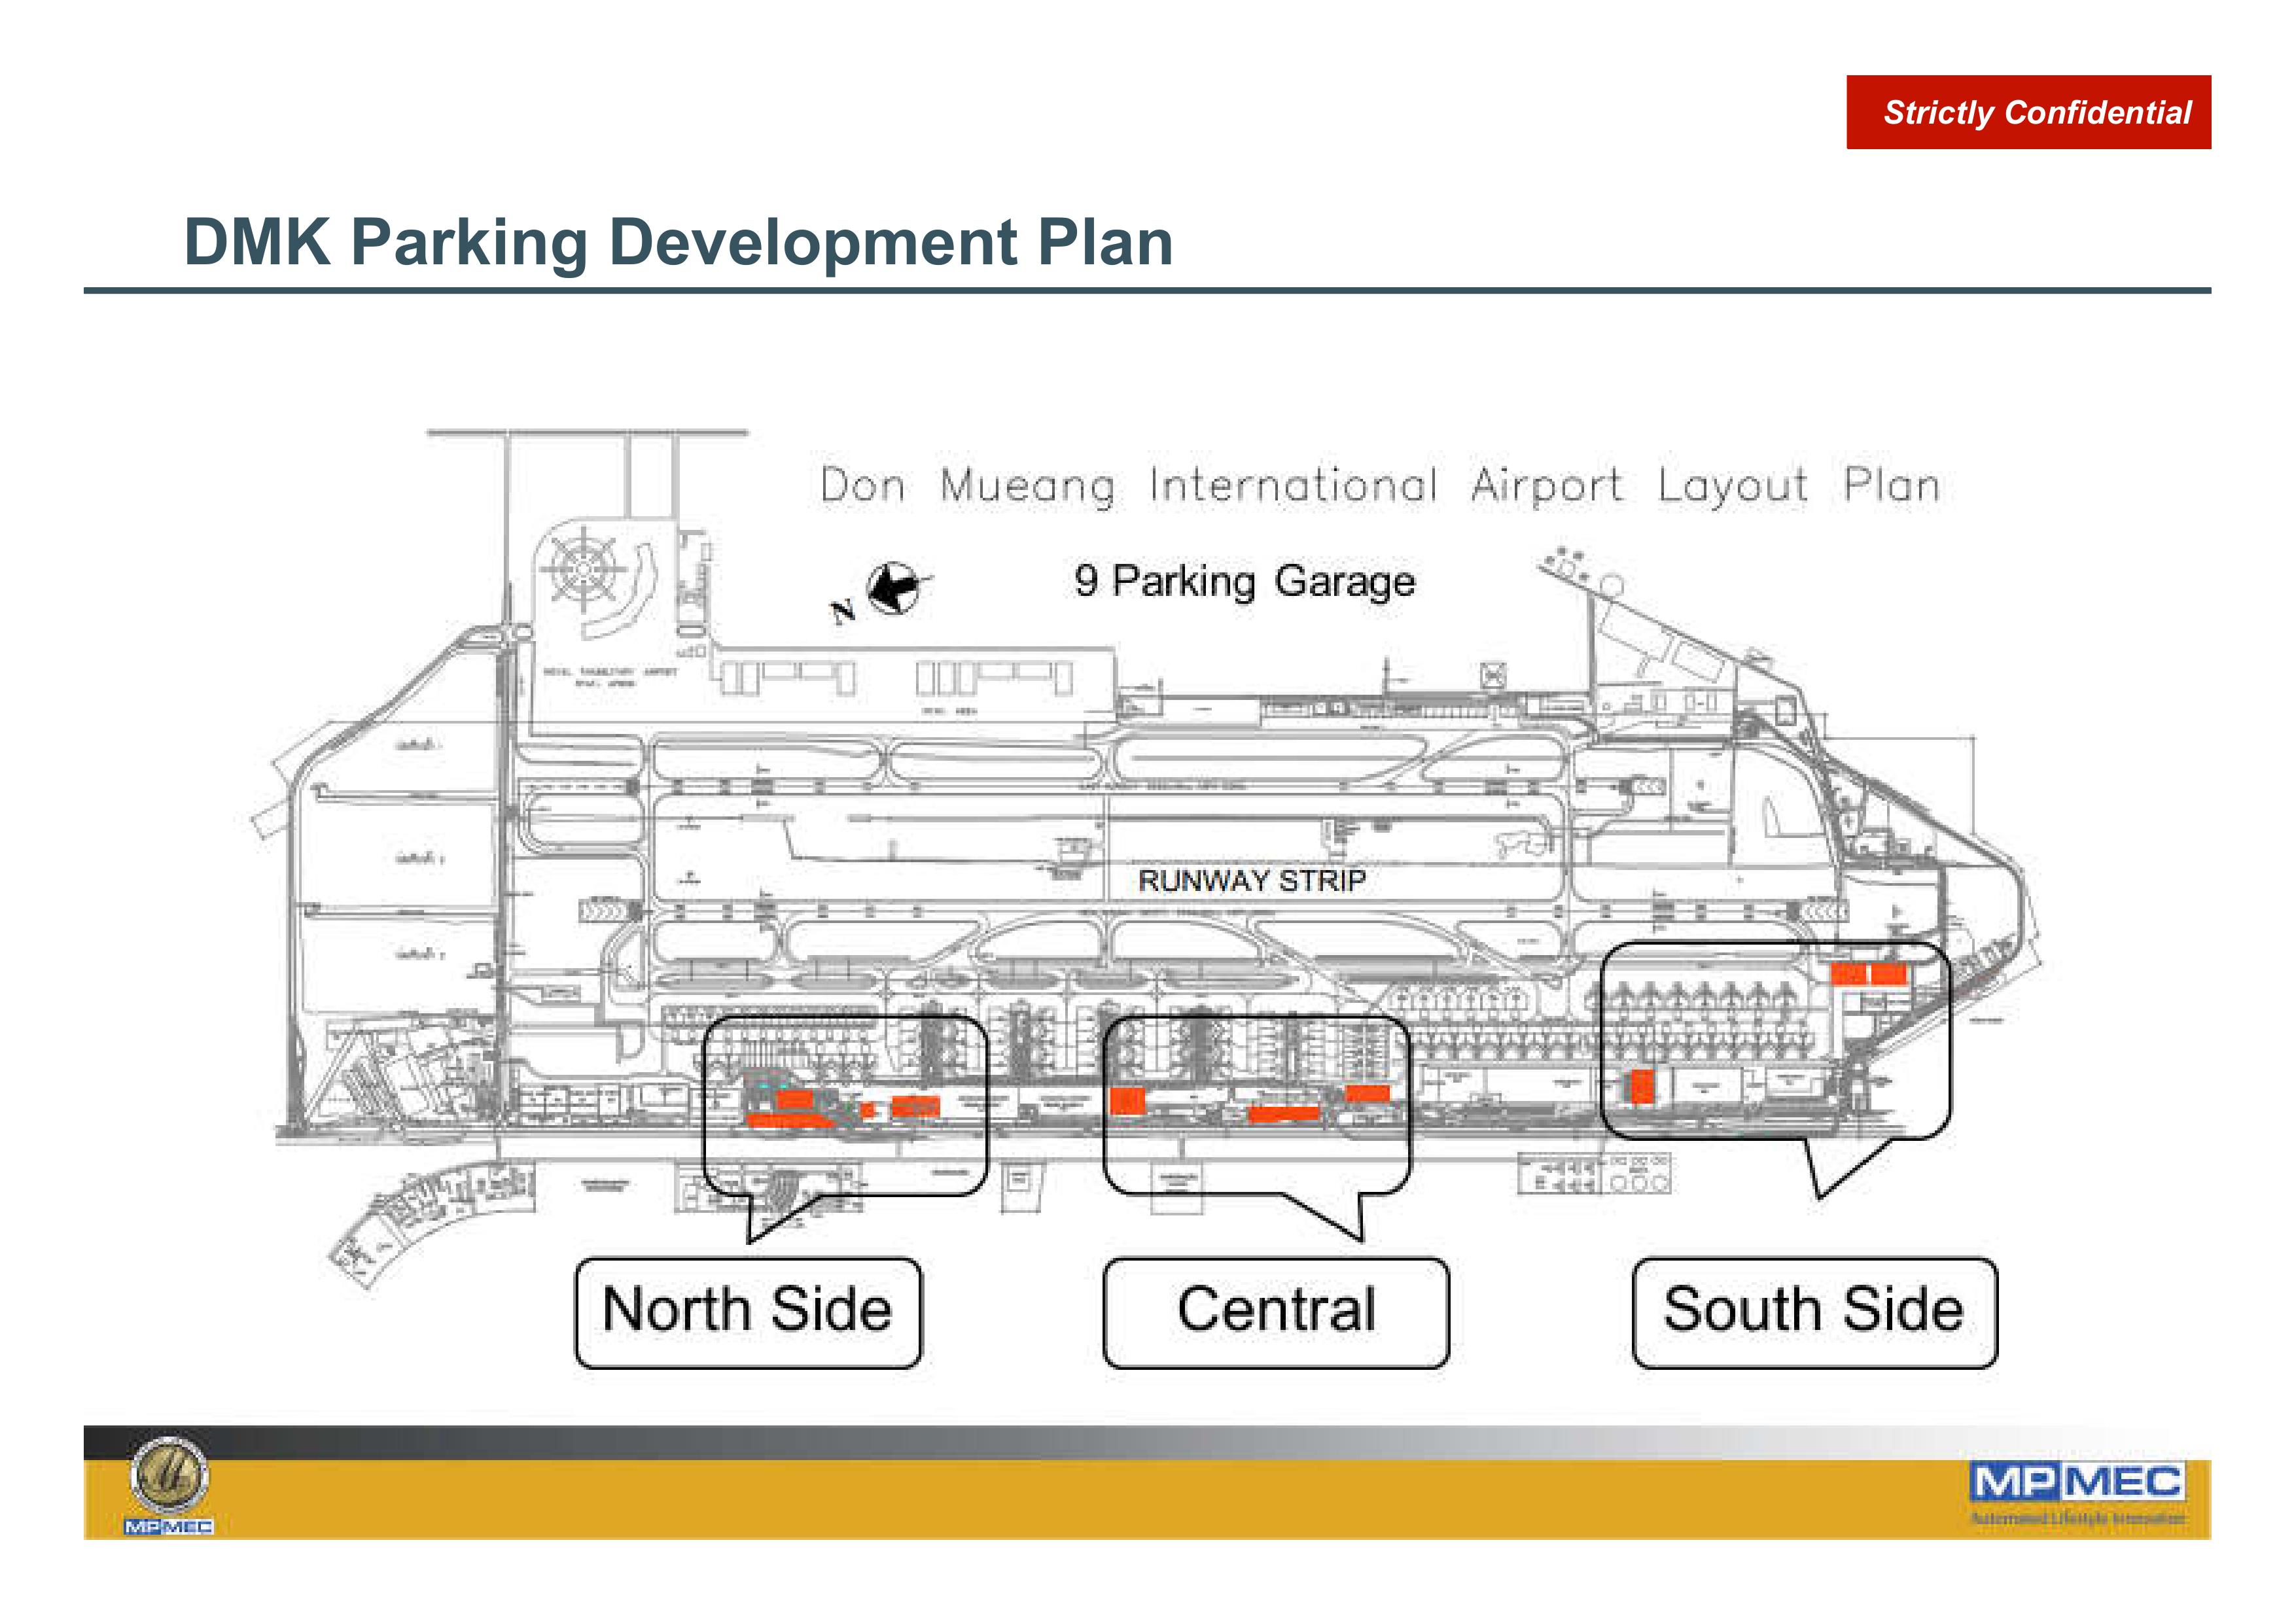Screen dimensions: 2296x1623
Task: Click the 9 Parking Garage label
Action: pos(1245,582)
